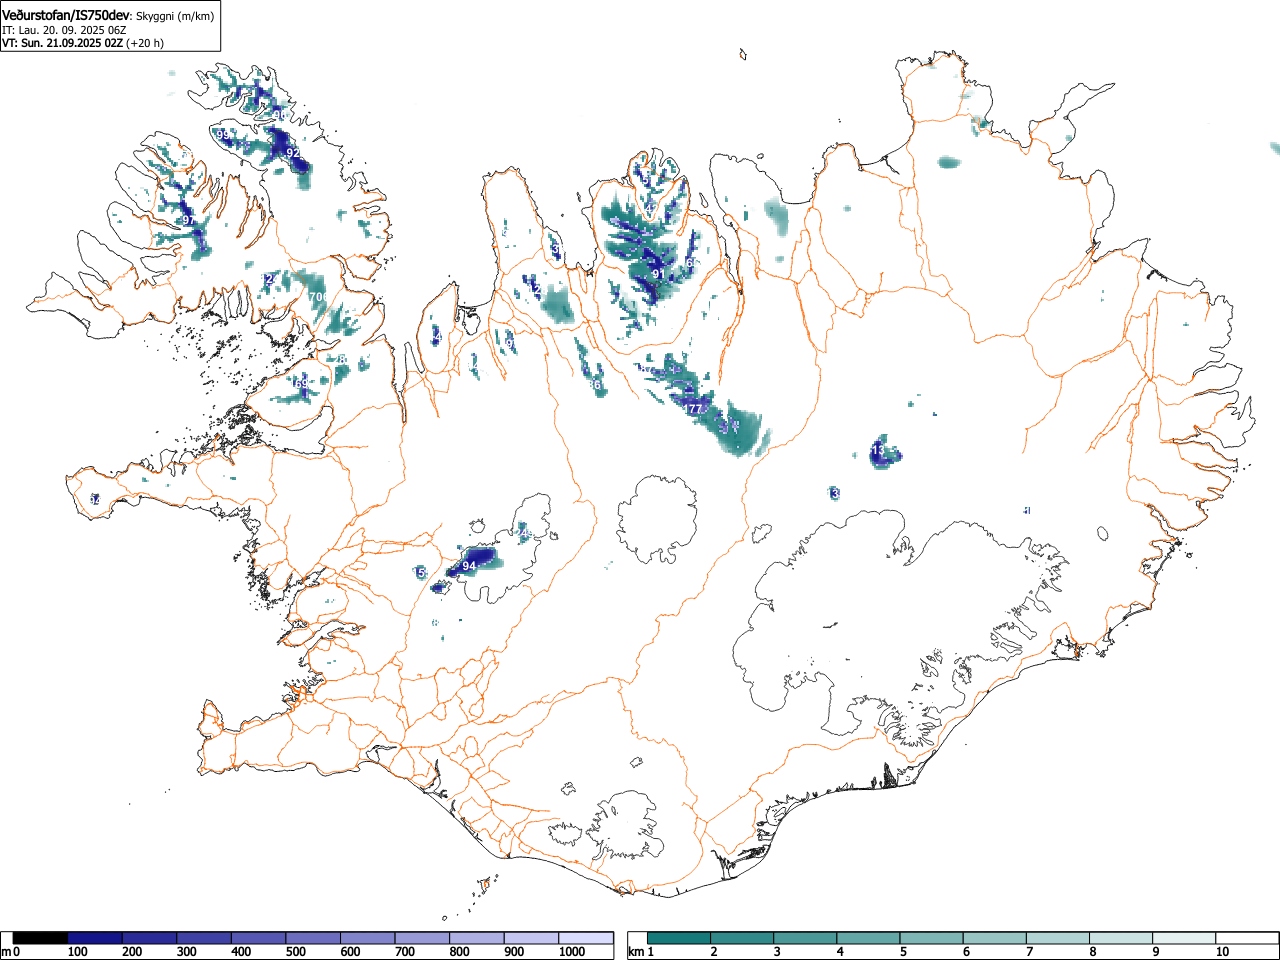Pick the 3–4 km teal legend swatch

pos(806,938)
